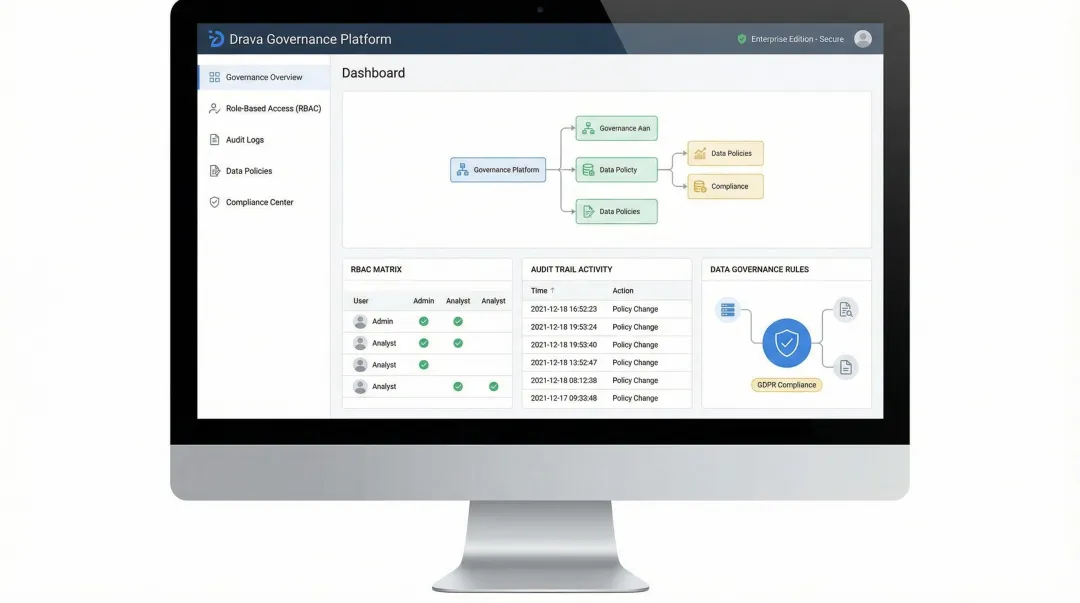
Task: Select the Compliance Center shield icon
Action: pos(214,202)
